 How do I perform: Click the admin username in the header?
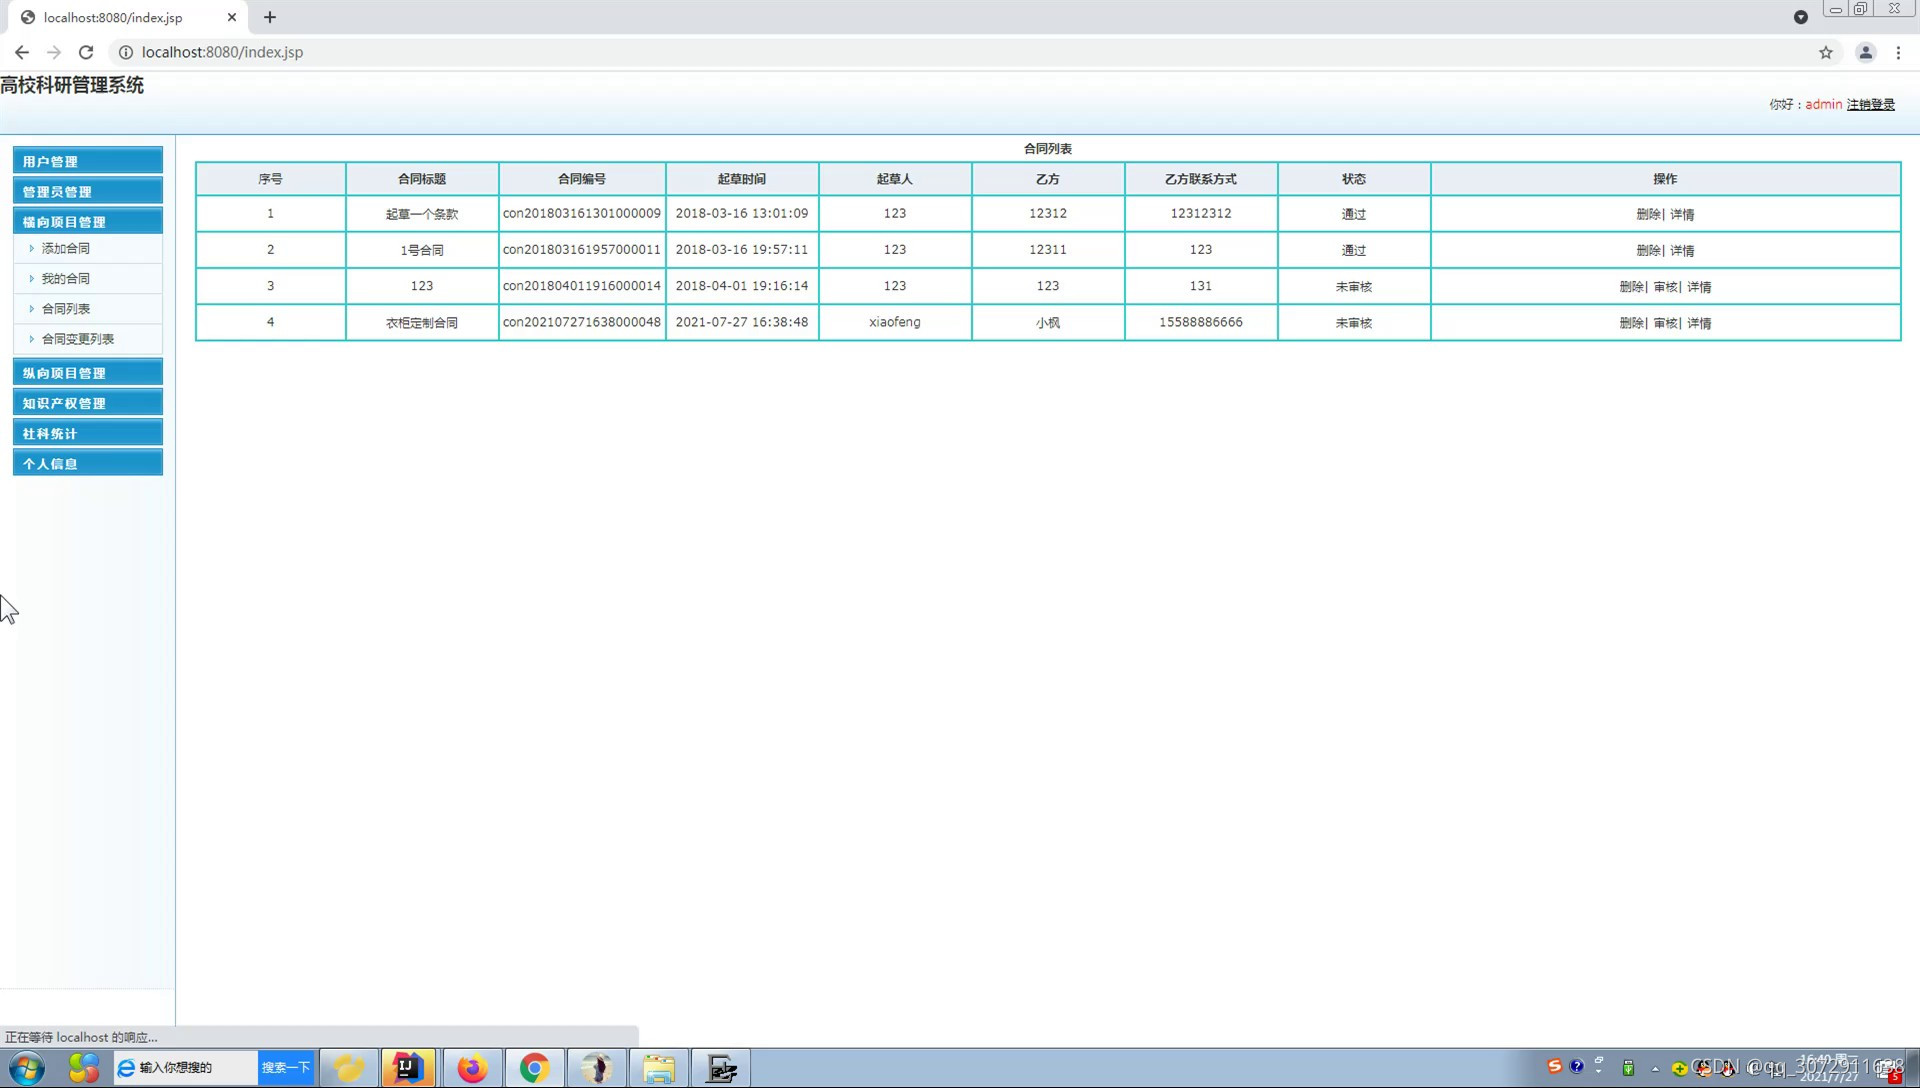[1823, 104]
